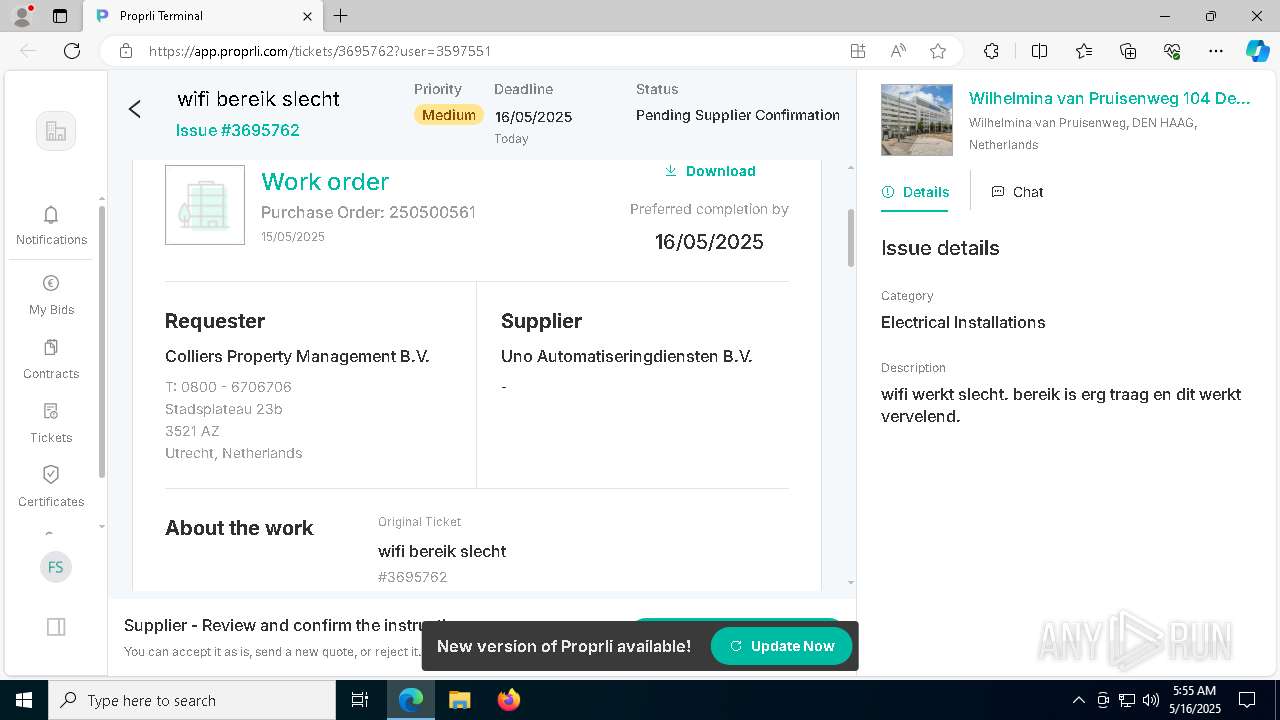
Task: Open browser Settings and more menu
Action: point(1216,51)
